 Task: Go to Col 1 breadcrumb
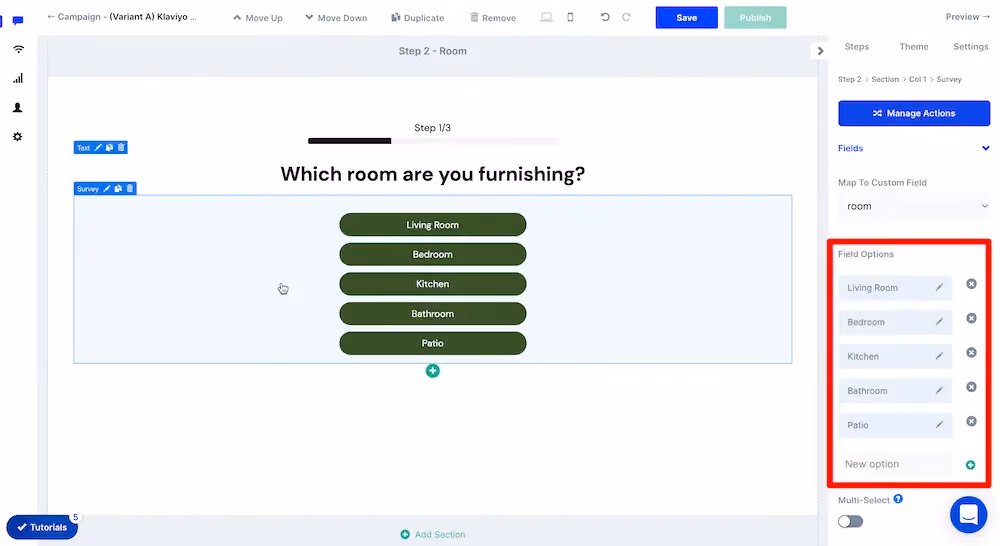click(x=917, y=79)
